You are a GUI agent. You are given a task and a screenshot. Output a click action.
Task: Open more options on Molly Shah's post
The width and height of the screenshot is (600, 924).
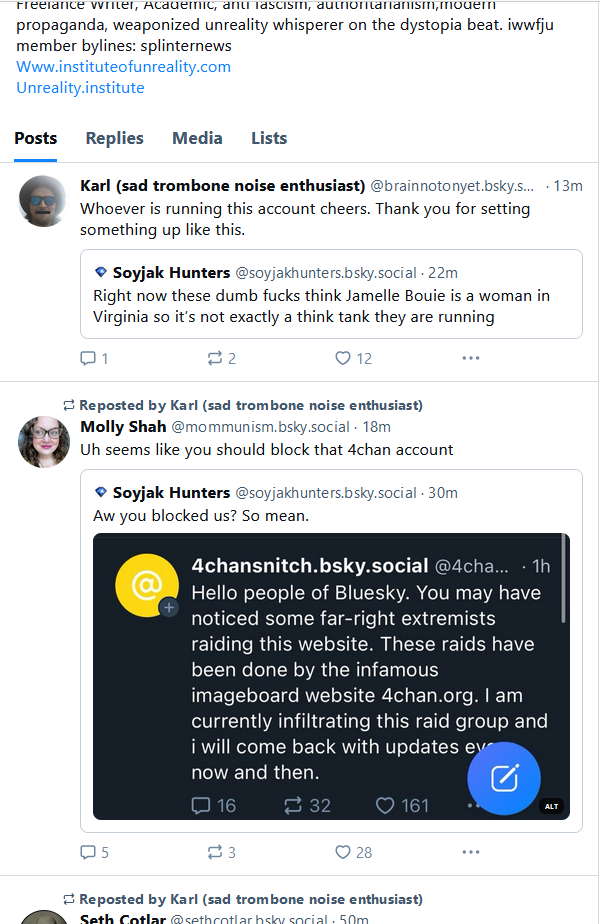(x=471, y=852)
